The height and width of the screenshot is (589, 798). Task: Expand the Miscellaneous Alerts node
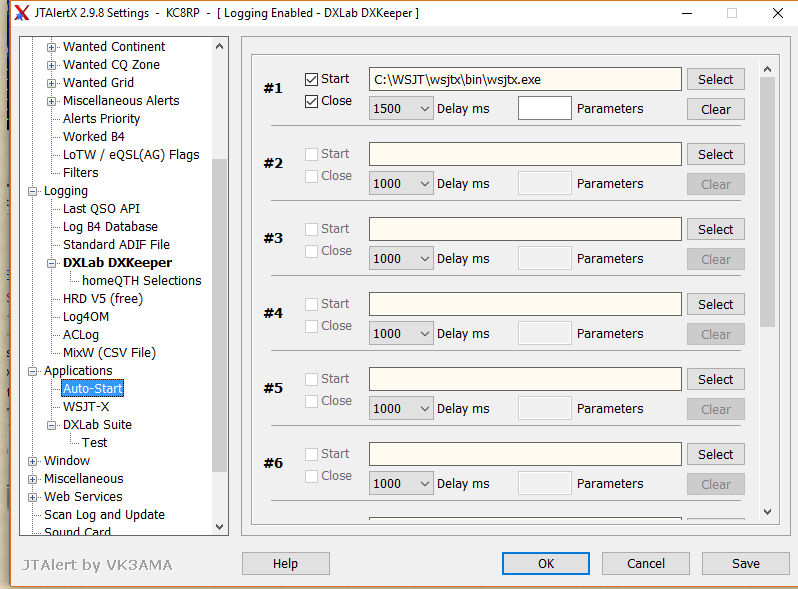point(51,101)
